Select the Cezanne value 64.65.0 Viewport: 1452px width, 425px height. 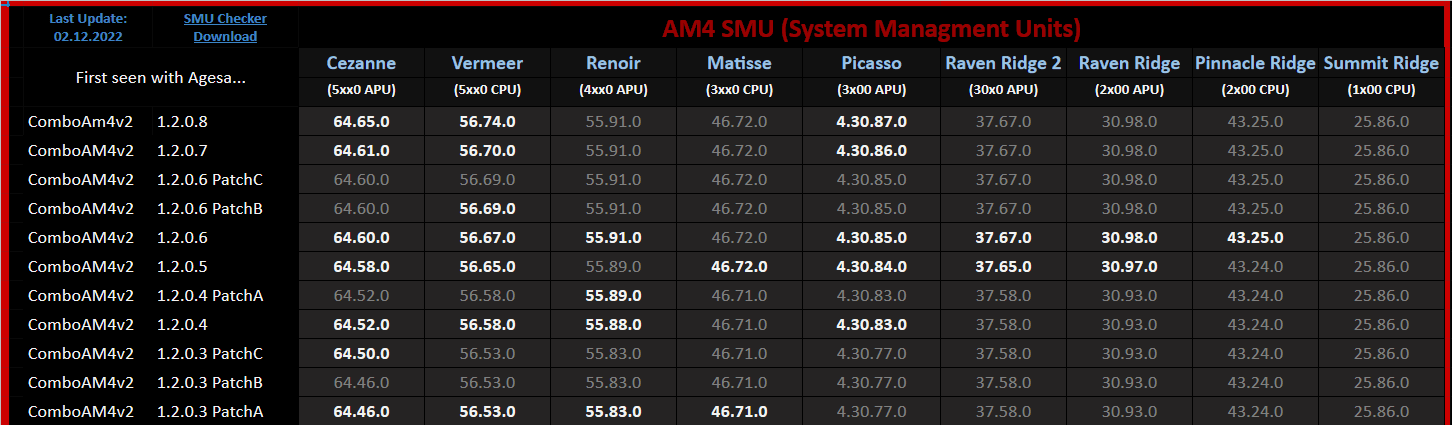pyautogui.click(x=361, y=122)
